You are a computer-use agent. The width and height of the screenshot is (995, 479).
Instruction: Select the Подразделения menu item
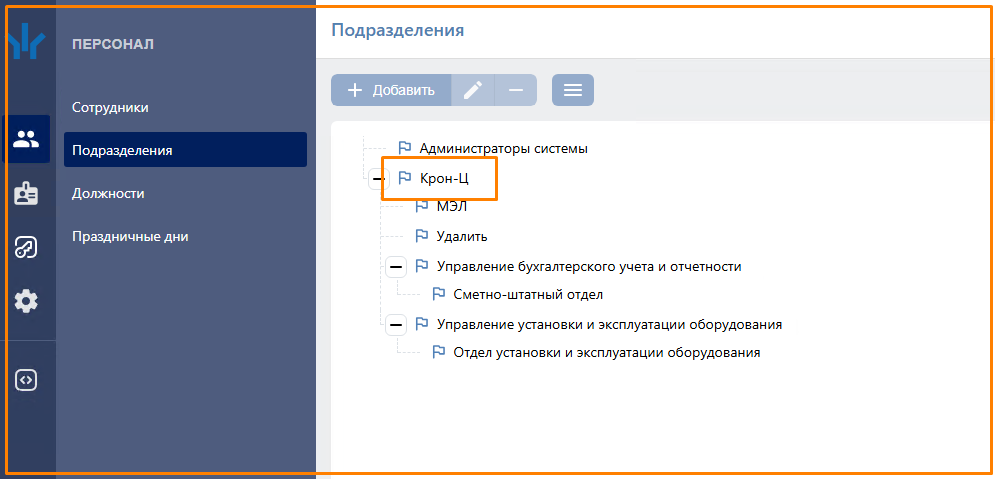tap(122, 150)
